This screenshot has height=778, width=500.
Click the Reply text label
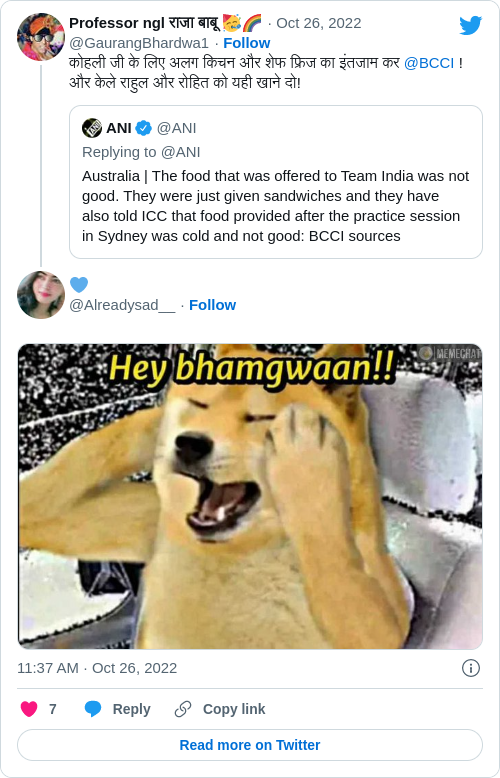[131, 709]
